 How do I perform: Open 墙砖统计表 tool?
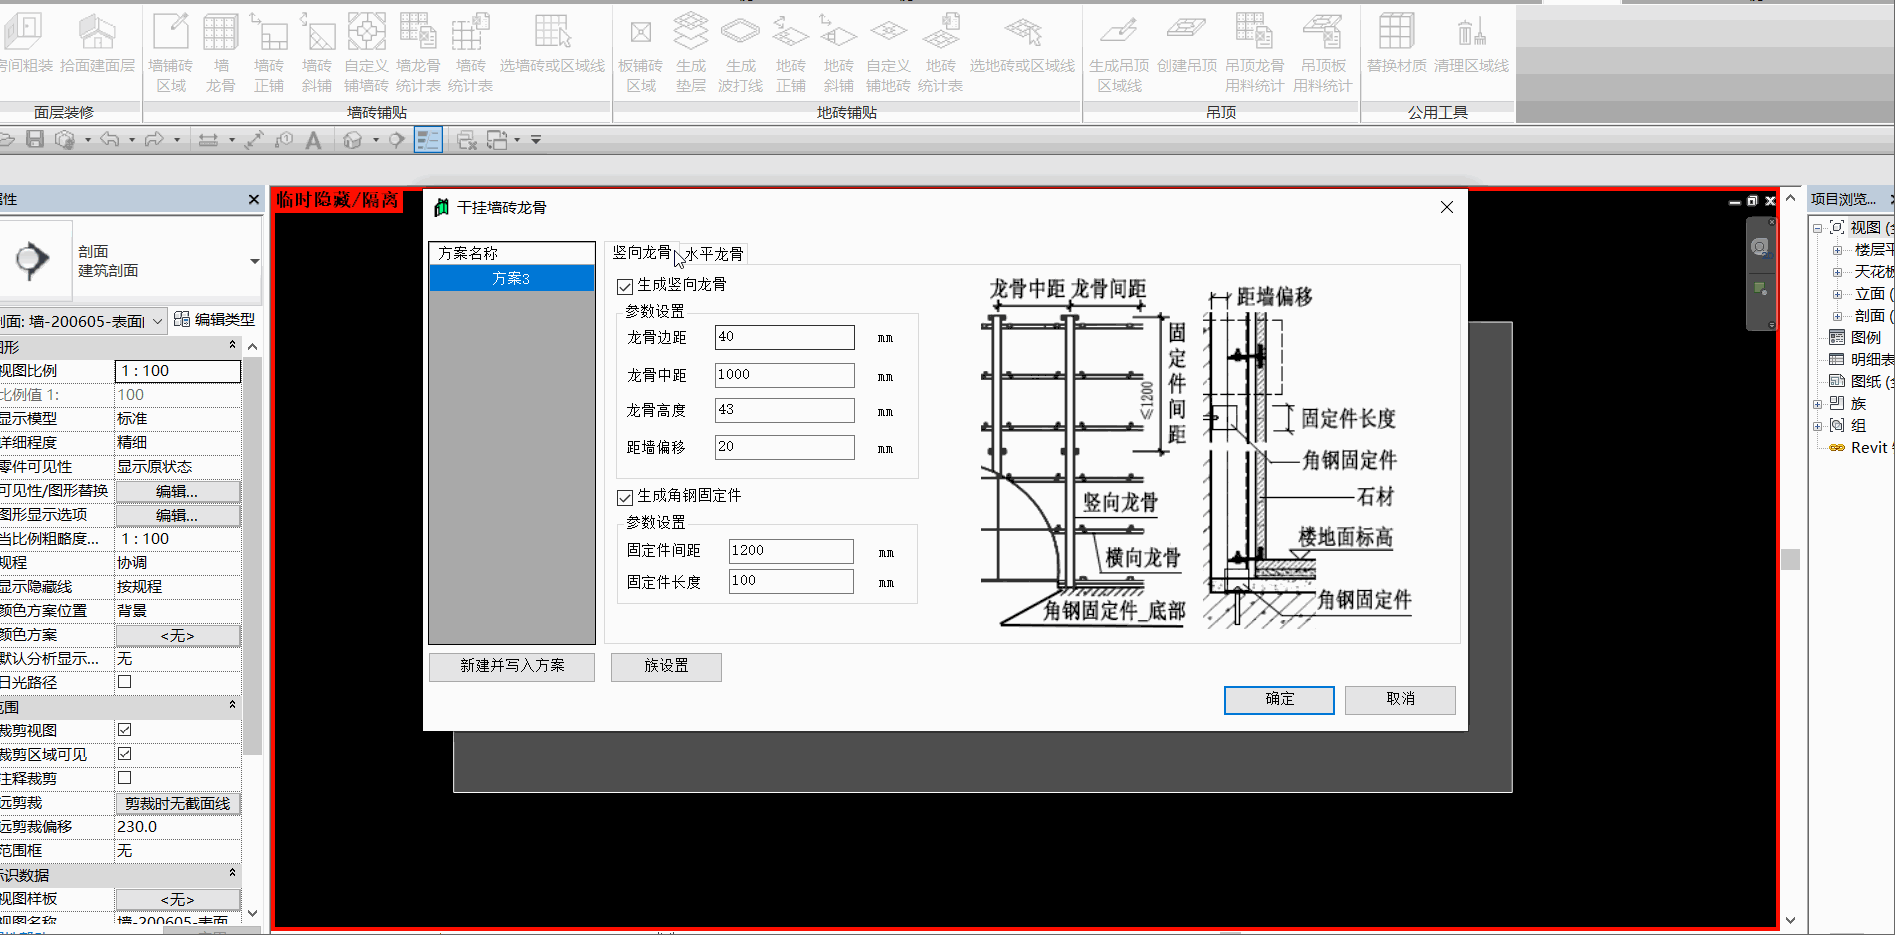tap(470, 53)
